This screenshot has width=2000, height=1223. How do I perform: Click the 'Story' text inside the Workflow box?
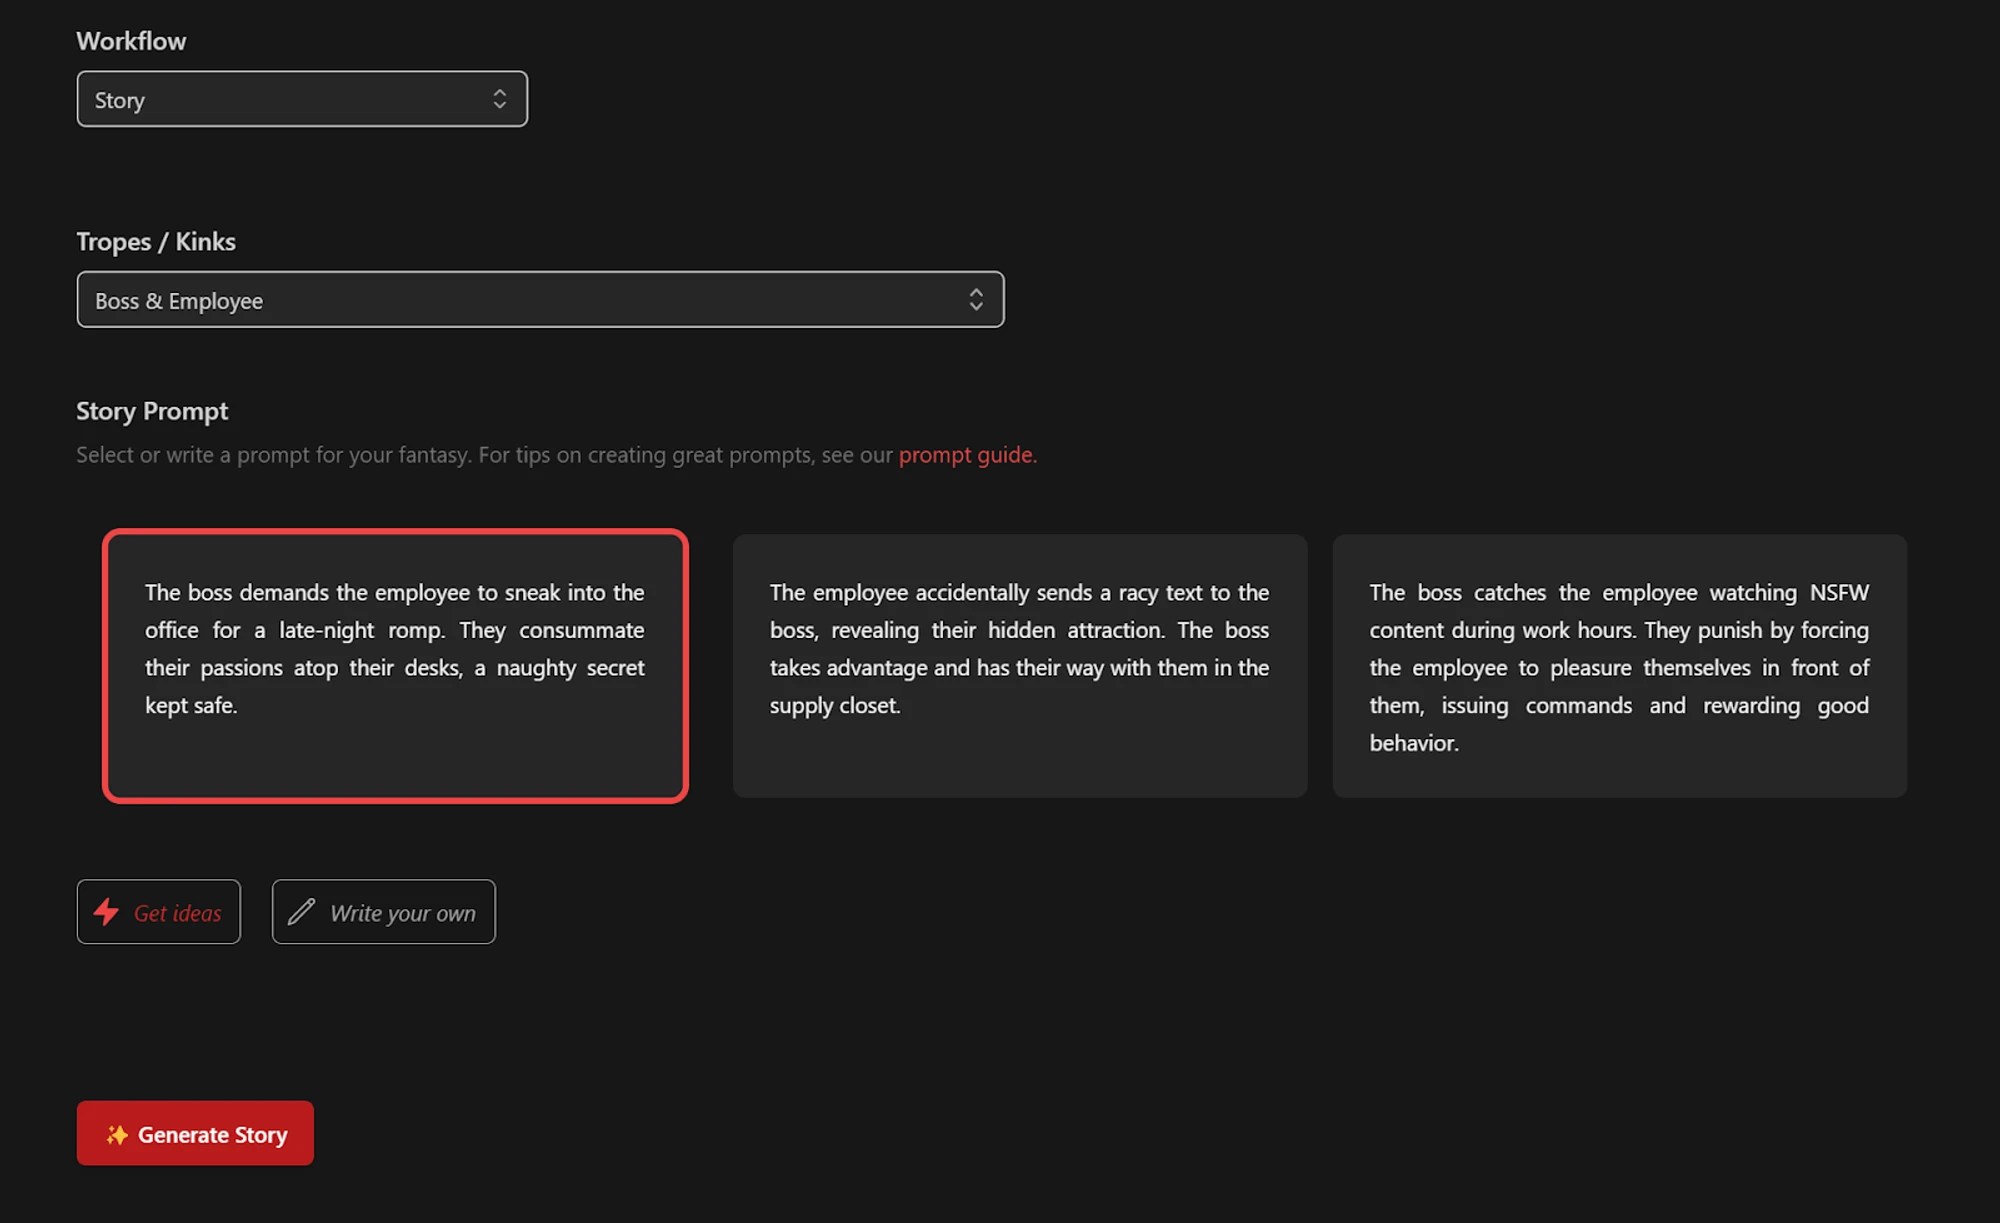pyautogui.click(x=120, y=100)
